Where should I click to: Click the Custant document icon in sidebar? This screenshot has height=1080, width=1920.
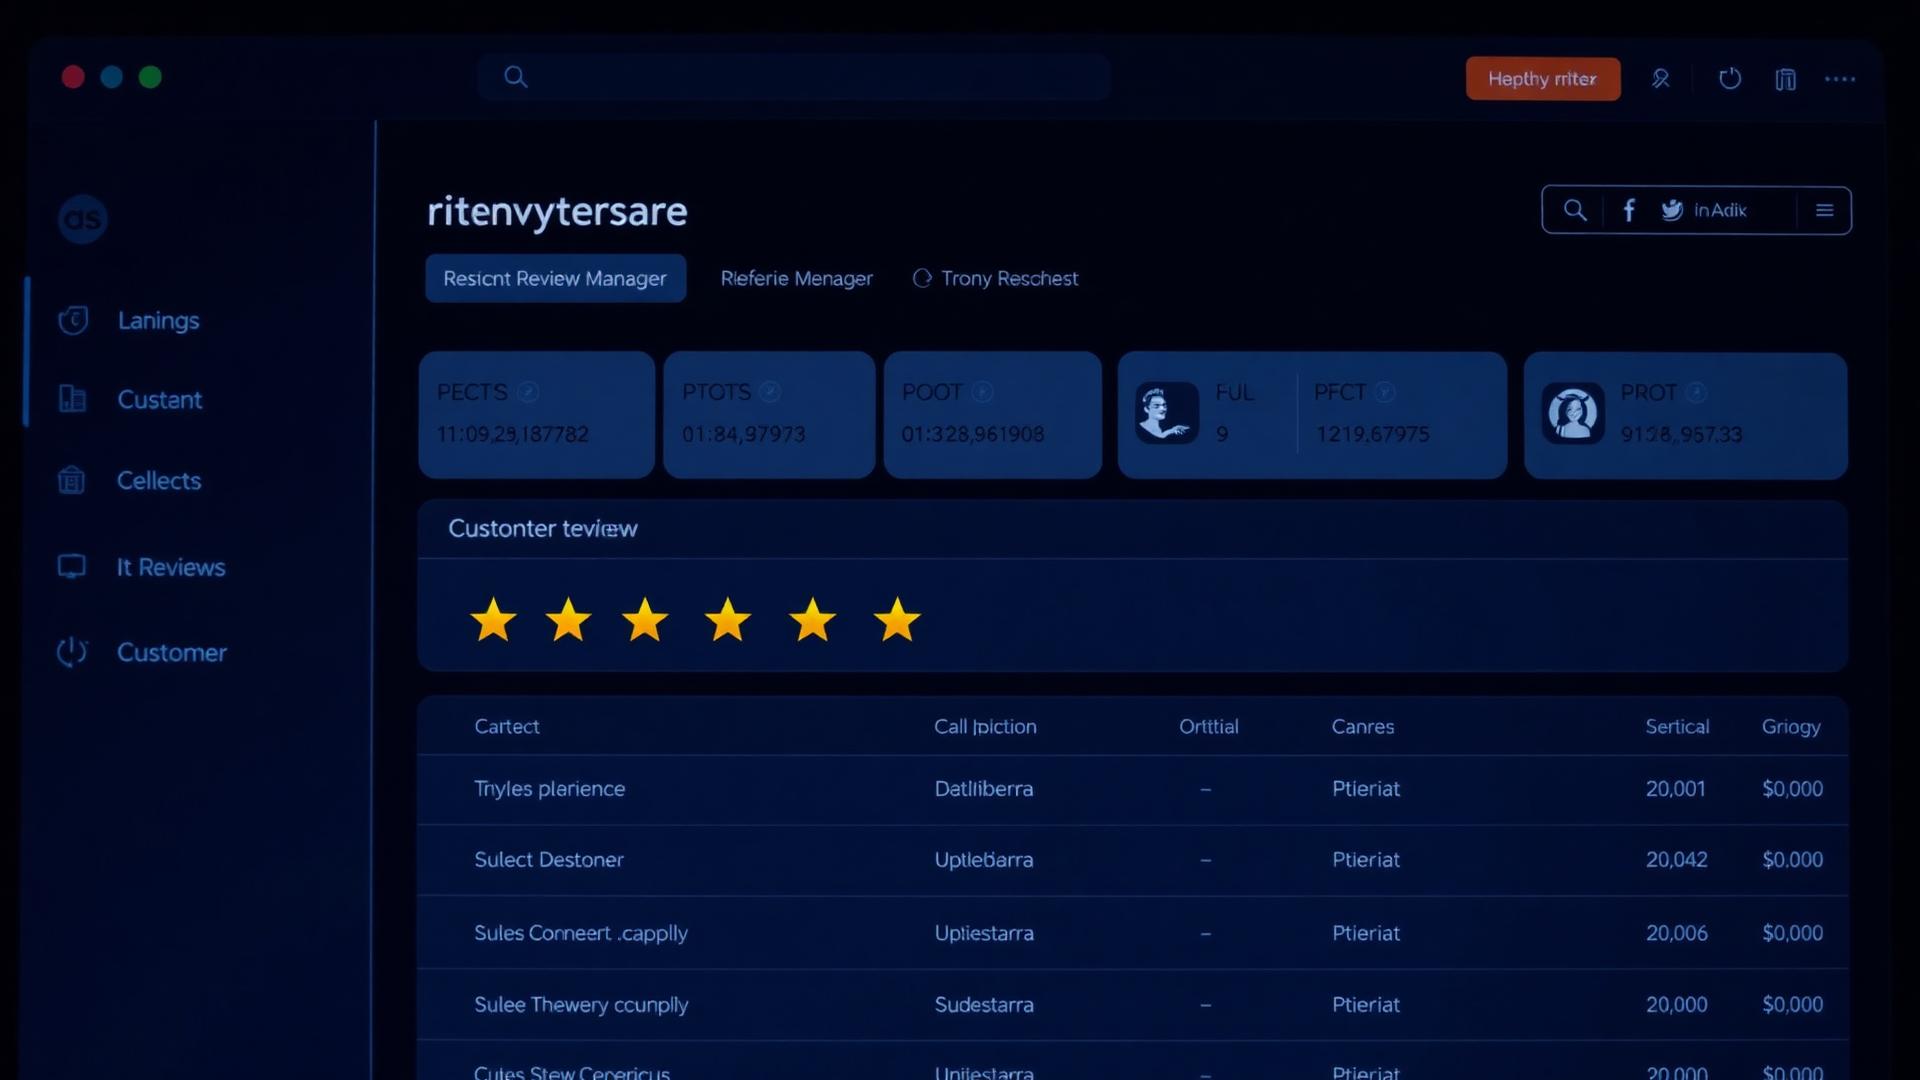[71, 399]
